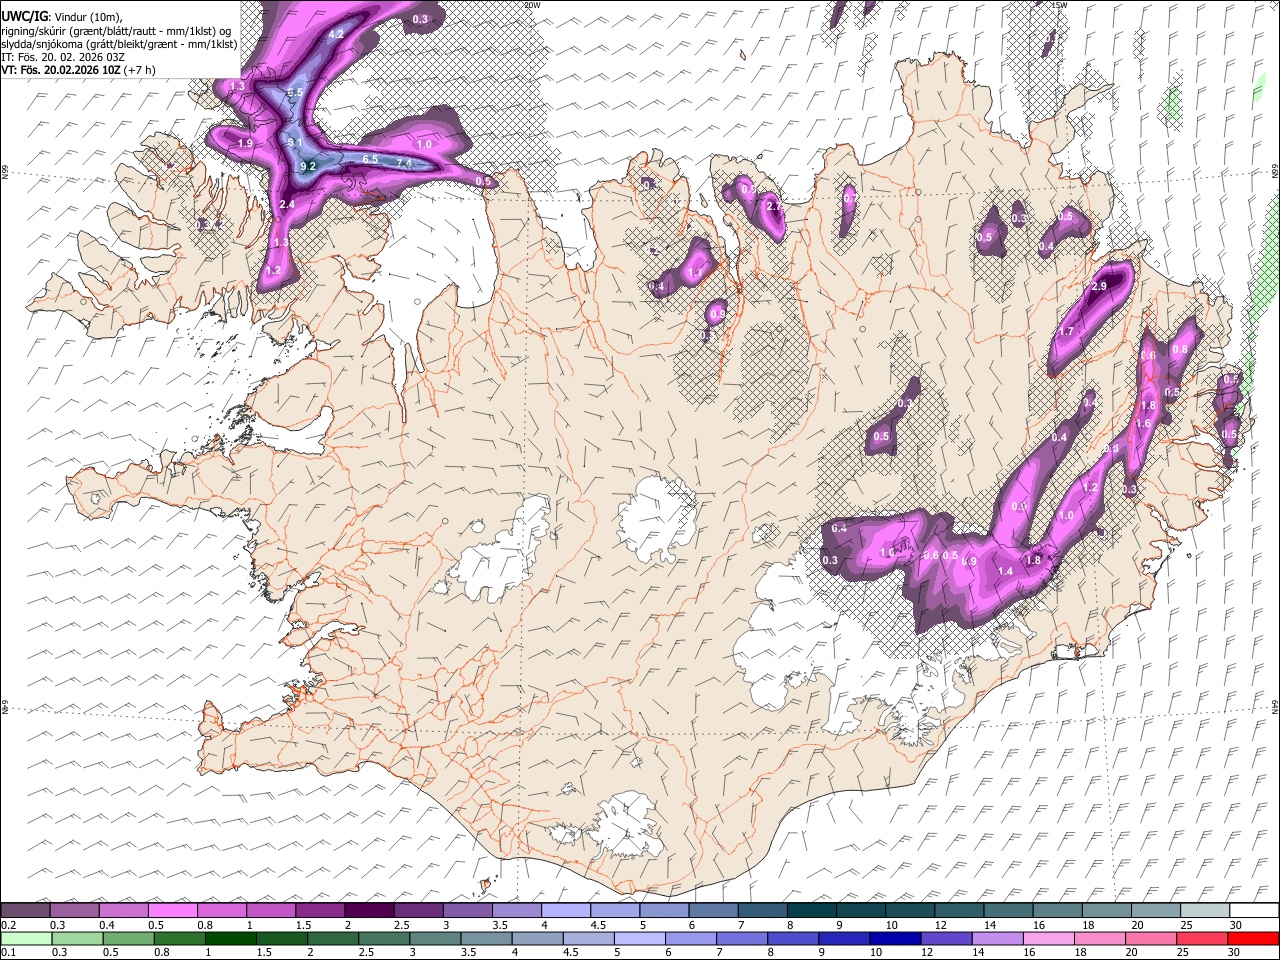Screen dimensions: 1280x960
Task: Click the IT initialization time line 03Z
Action: pos(62,58)
